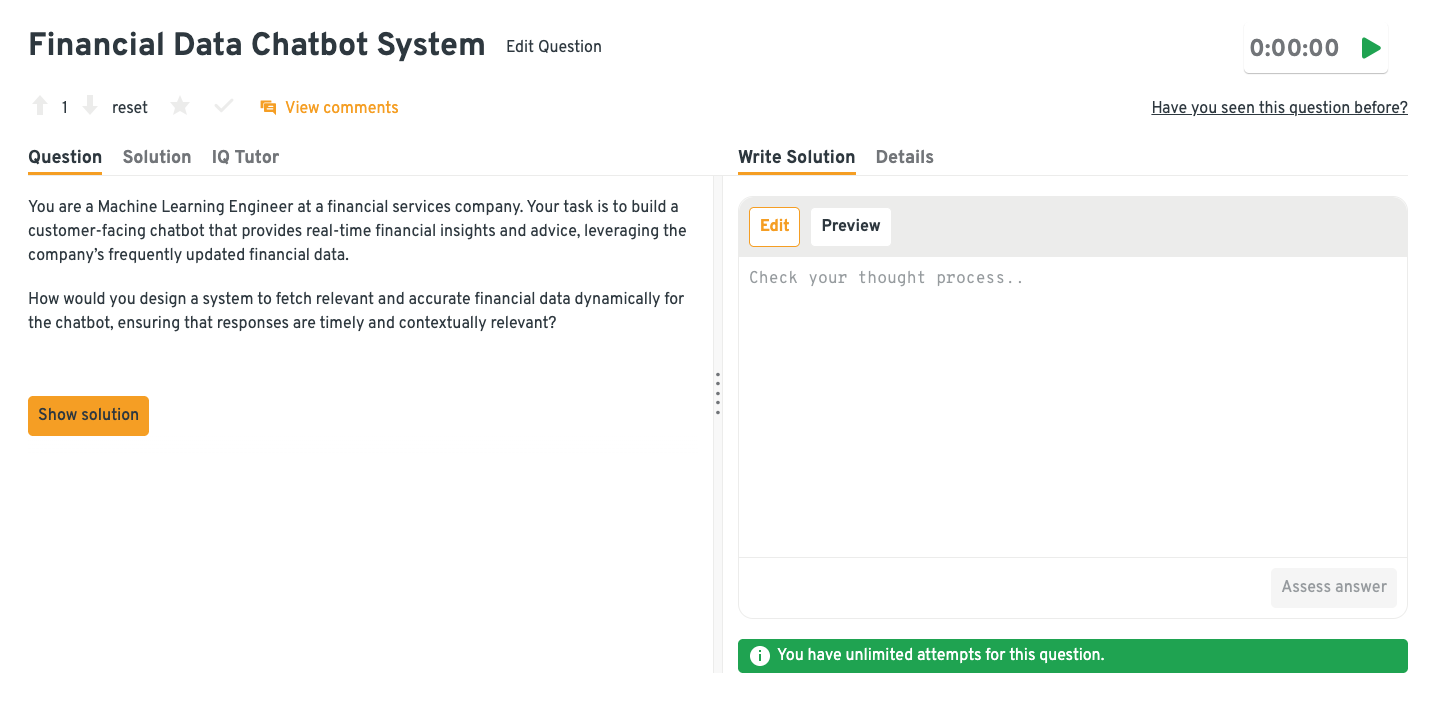Switch to the Details tab
1437x714 pixels.
tap(904, 157)
